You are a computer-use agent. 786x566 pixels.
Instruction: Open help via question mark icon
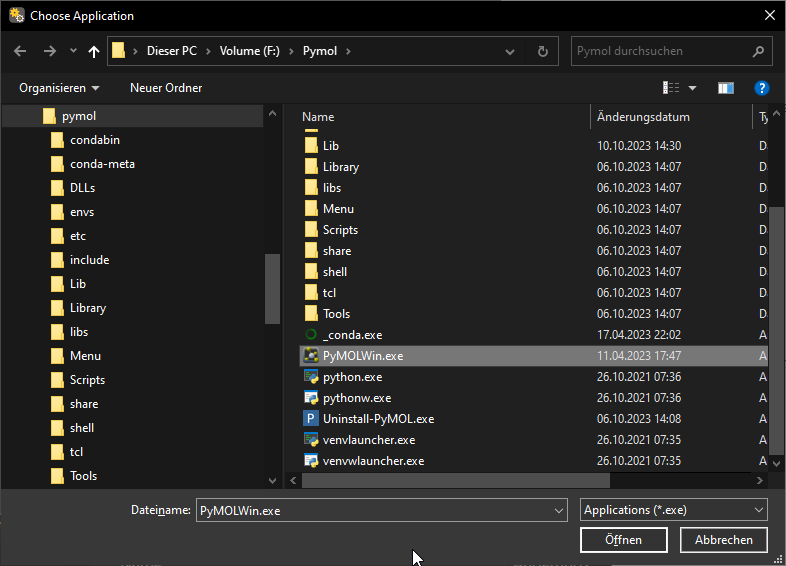tap(761, 88)
